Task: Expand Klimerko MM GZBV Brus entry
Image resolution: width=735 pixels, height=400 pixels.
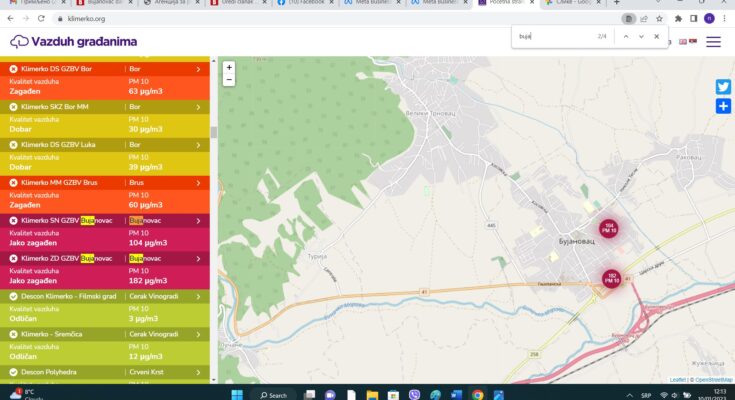Action: click(x=198, y=182)
